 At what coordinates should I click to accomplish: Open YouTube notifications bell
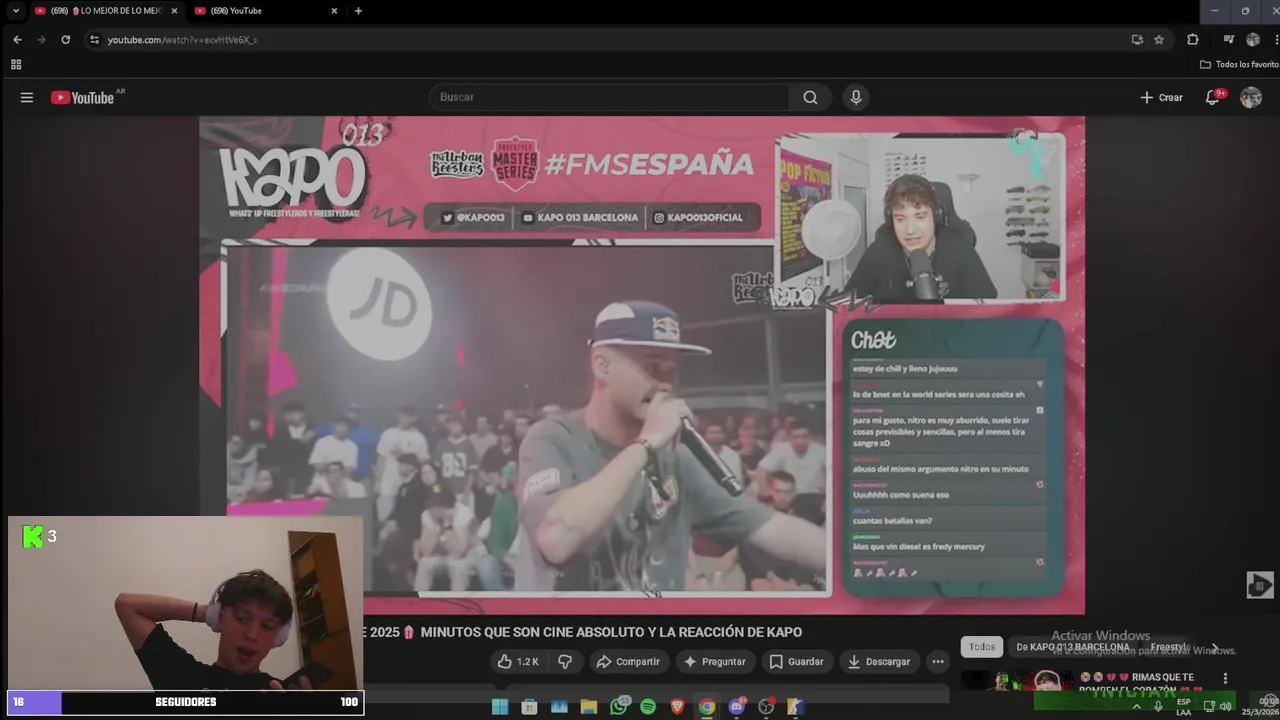pos(1213,97)
